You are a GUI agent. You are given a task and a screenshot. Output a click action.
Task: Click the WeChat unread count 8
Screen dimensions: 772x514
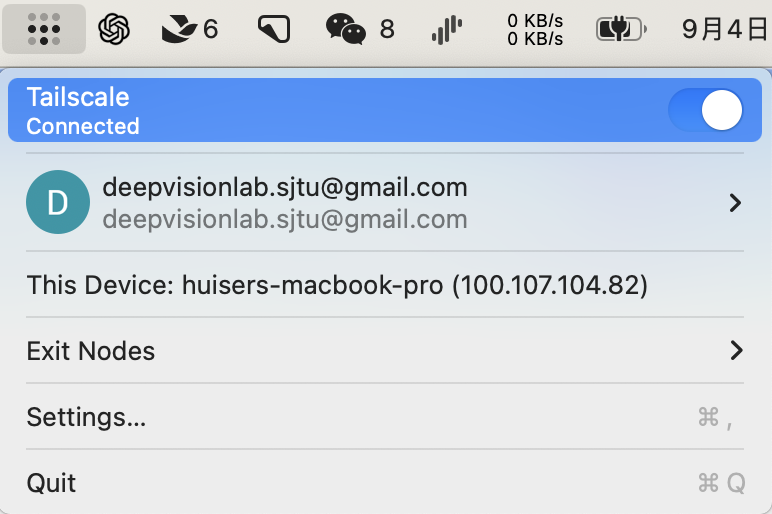[387, 29]
